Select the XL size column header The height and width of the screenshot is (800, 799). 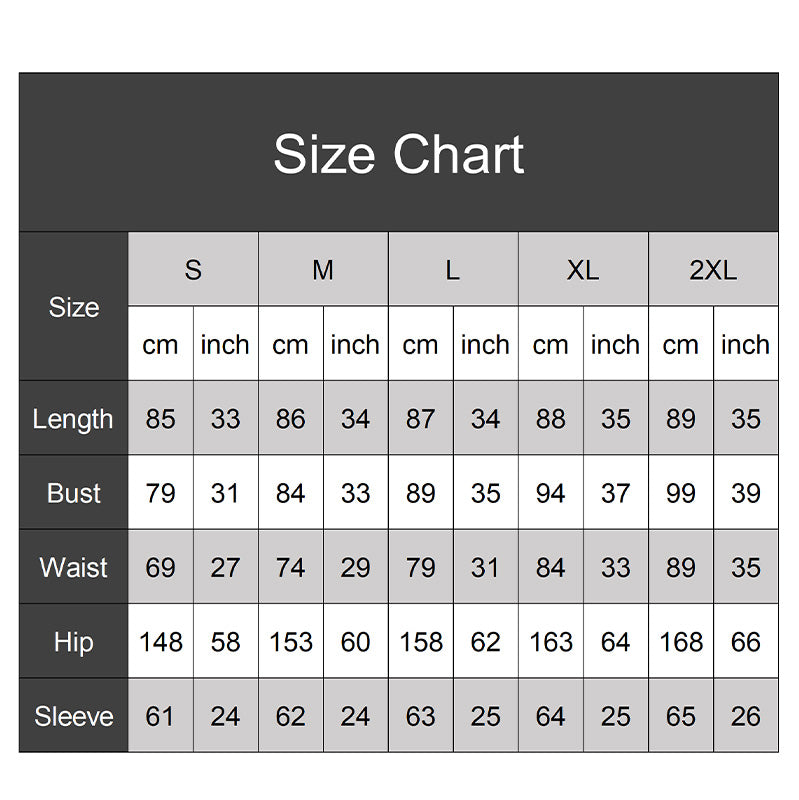[583, 269]
